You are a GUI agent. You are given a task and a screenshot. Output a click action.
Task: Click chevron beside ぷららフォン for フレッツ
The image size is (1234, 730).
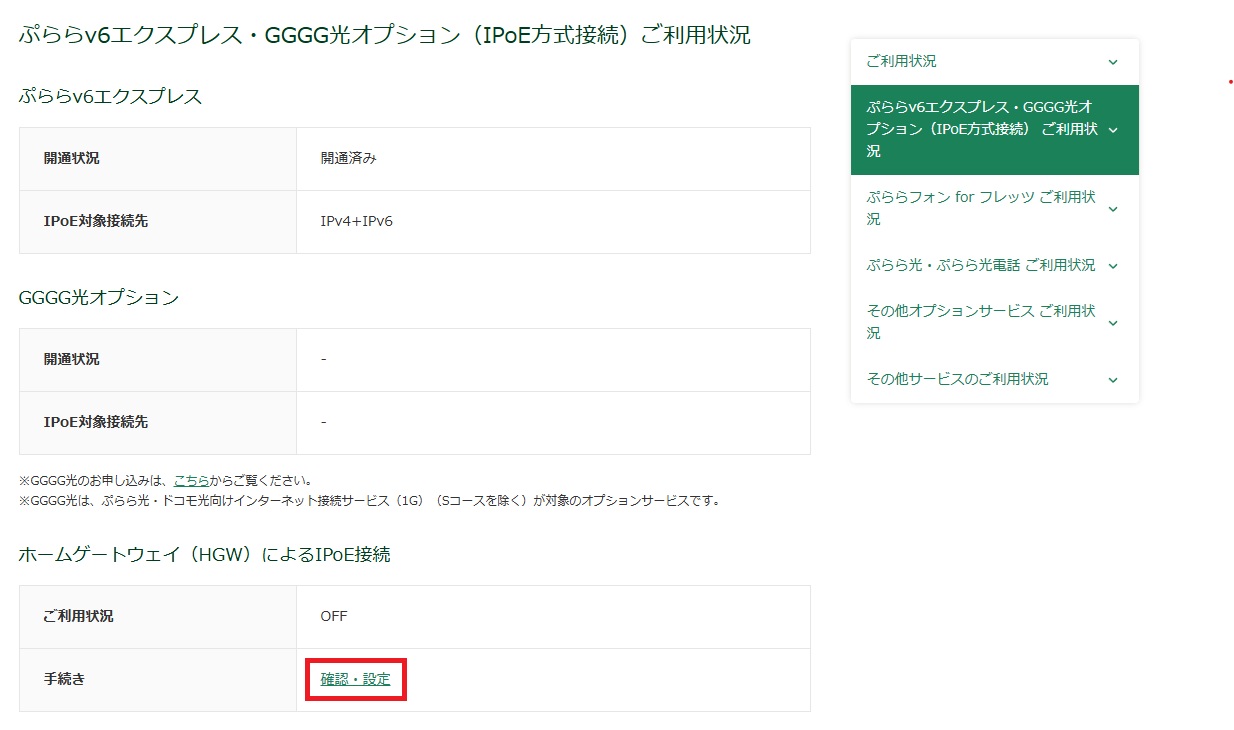[1113, 209]
